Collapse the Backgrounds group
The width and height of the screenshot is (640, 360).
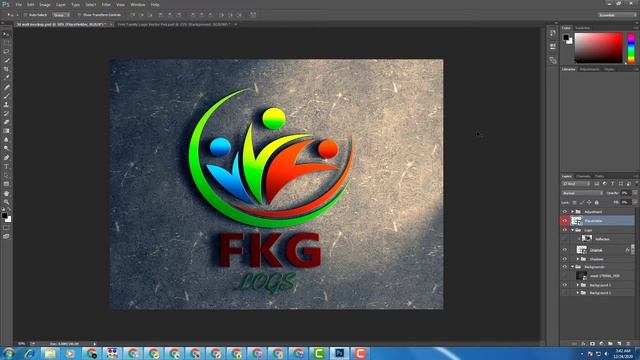(572, 267)
